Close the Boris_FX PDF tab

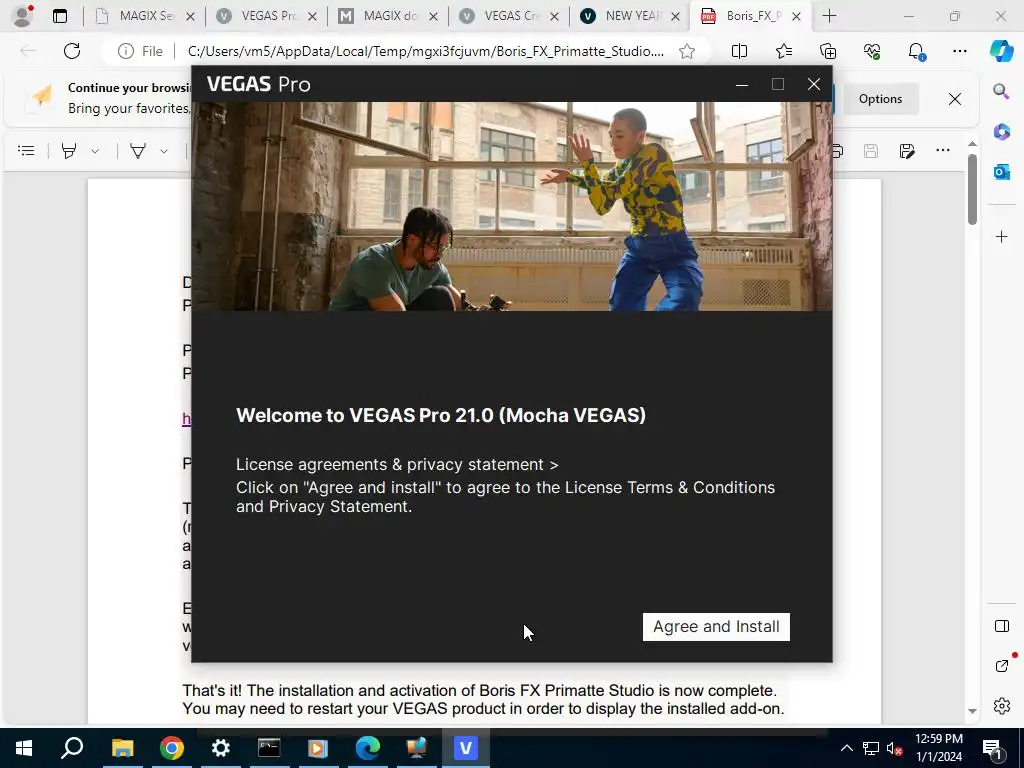pyautogui.click(x=796, y=16)
